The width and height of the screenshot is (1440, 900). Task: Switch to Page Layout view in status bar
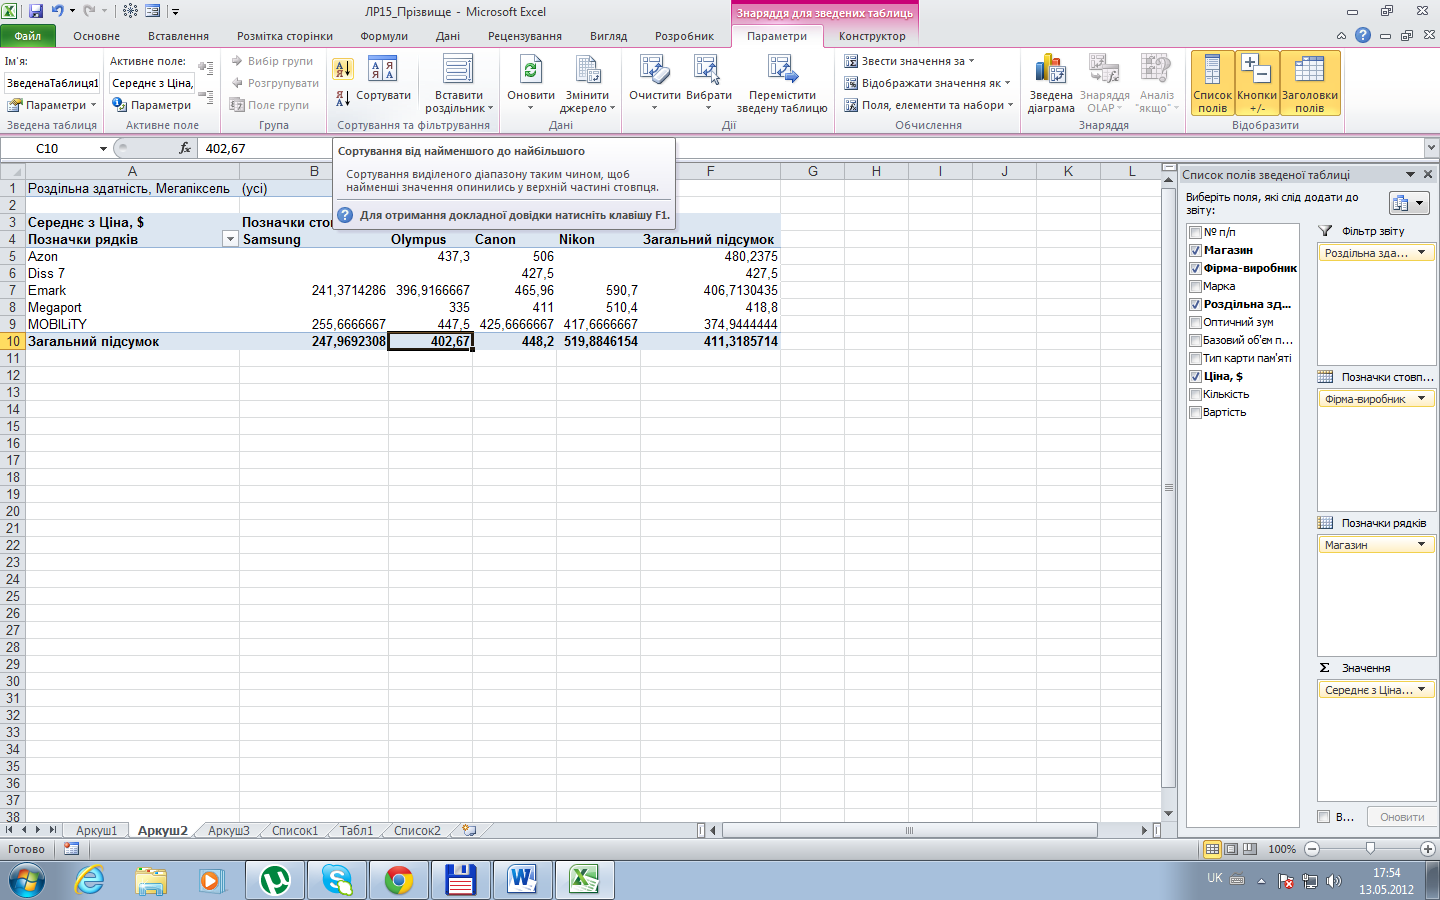click(1231, 849)
